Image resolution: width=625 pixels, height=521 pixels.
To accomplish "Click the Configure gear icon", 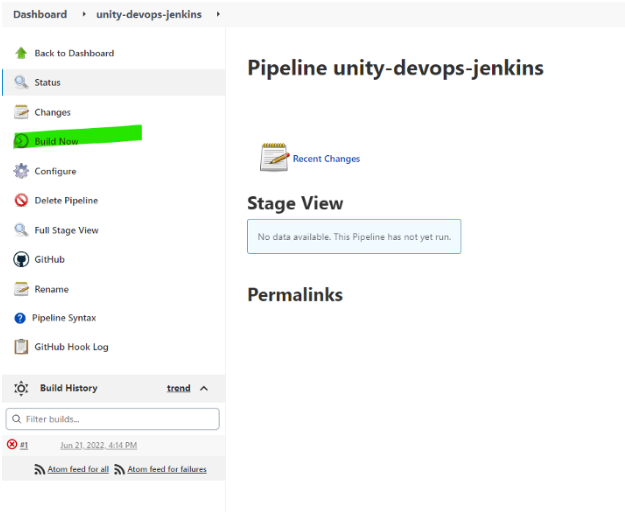I will (x=21, y=171).
